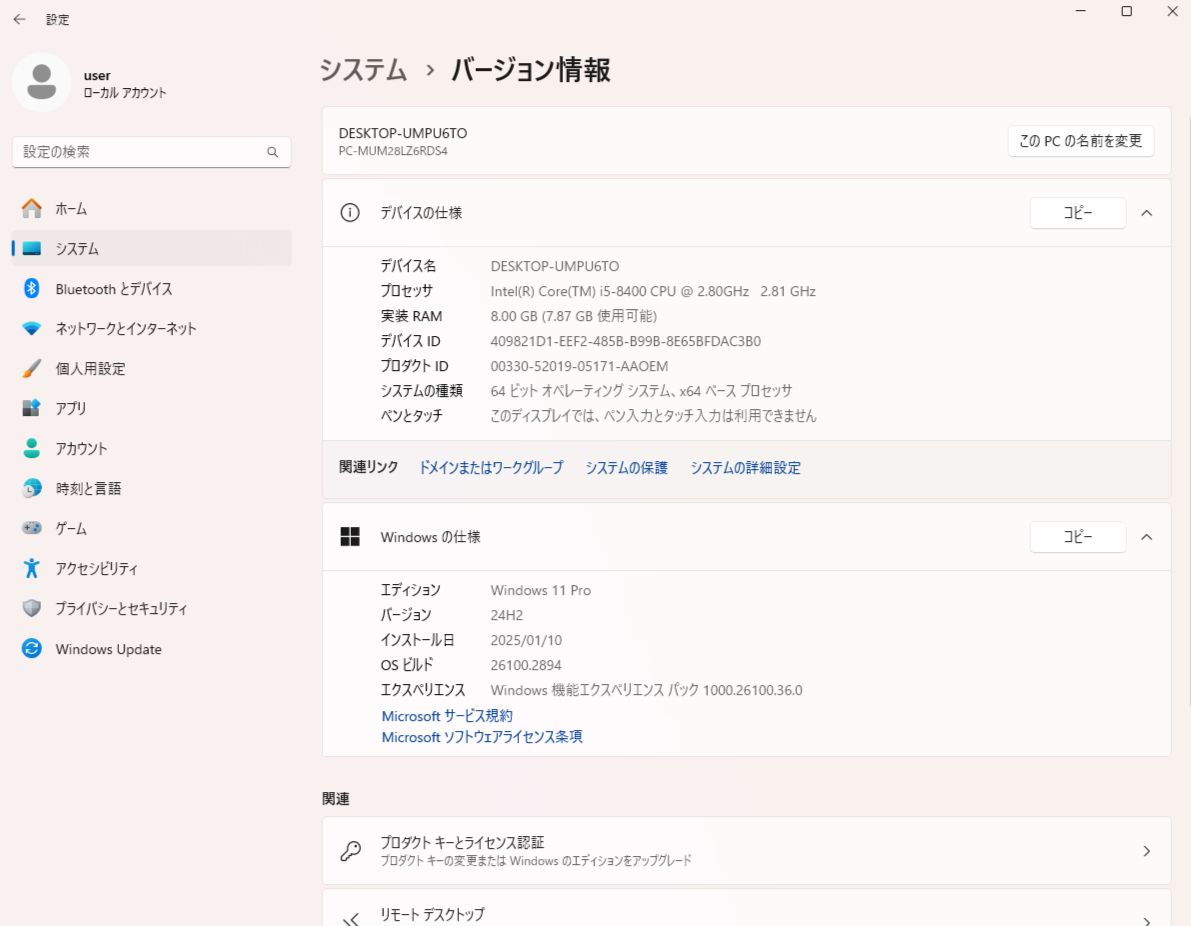Minimize the 設定 window
This screenshot has height=926, width=1191.
[x=1081, y=11]
